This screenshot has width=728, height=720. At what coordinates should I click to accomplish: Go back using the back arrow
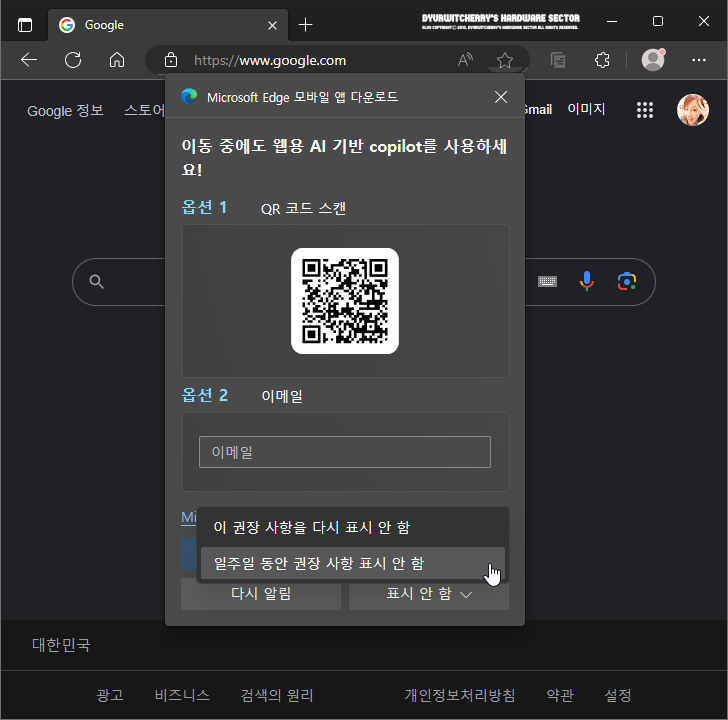pos(29,60)
